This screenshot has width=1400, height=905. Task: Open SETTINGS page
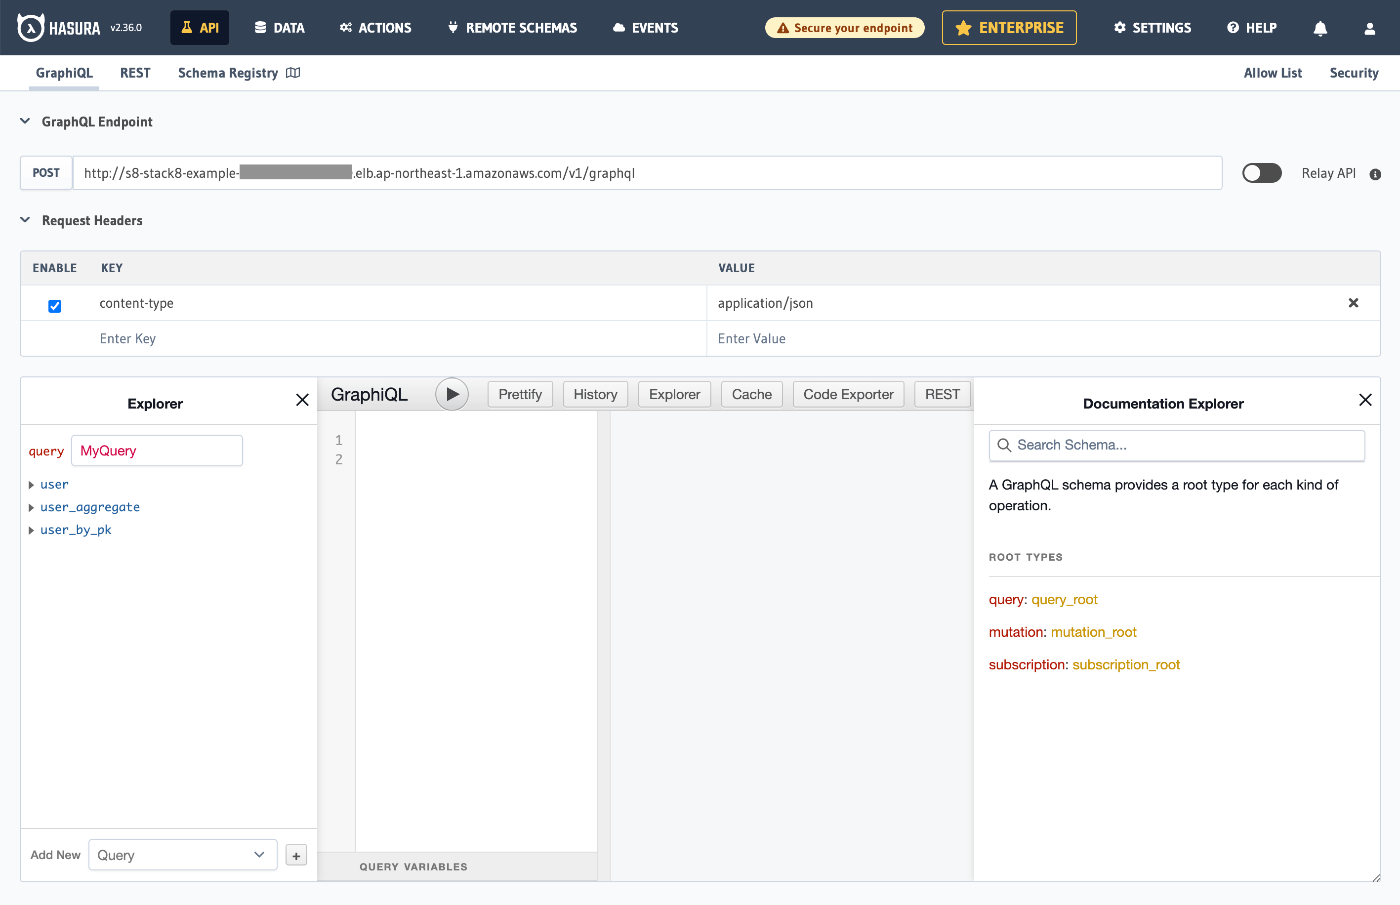click(1152, 28)
